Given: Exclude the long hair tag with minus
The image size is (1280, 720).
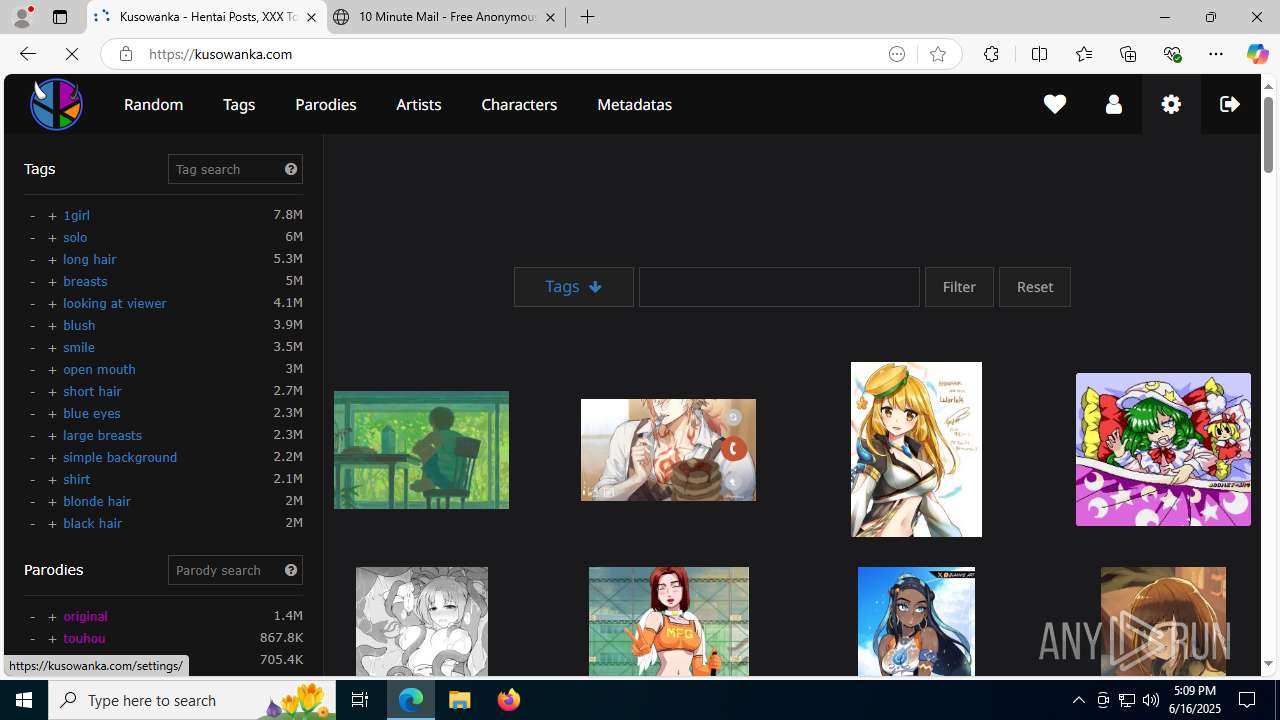Looking at the screenshot, I should tap(32, 259).
